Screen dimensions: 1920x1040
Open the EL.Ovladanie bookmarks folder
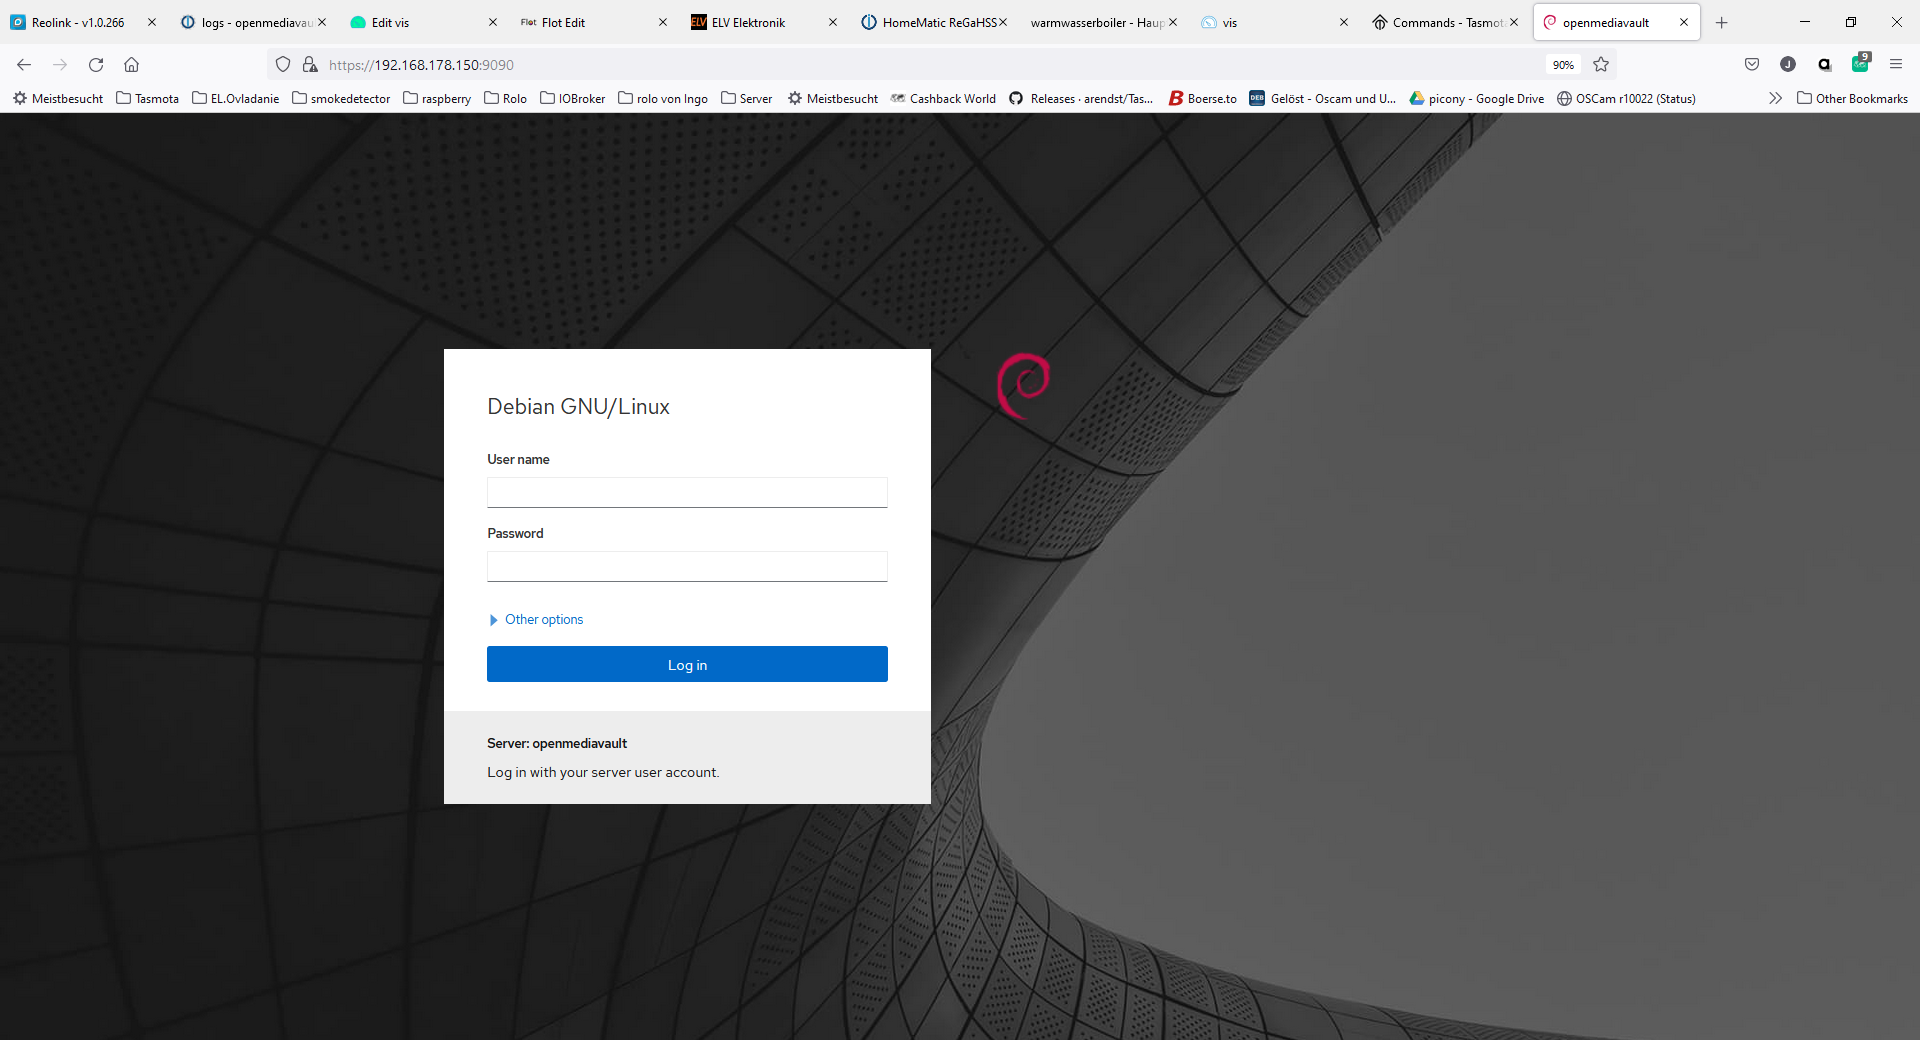[235, 98]
